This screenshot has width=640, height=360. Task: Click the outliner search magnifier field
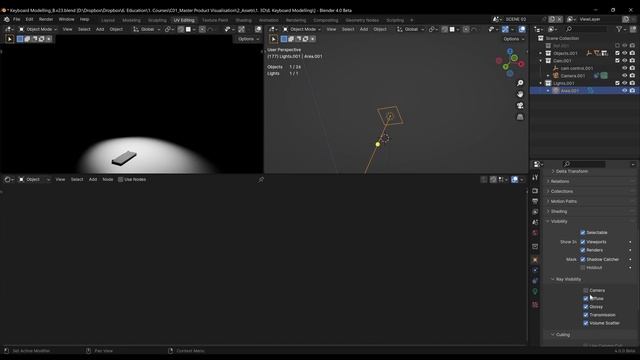click(586, 29)
